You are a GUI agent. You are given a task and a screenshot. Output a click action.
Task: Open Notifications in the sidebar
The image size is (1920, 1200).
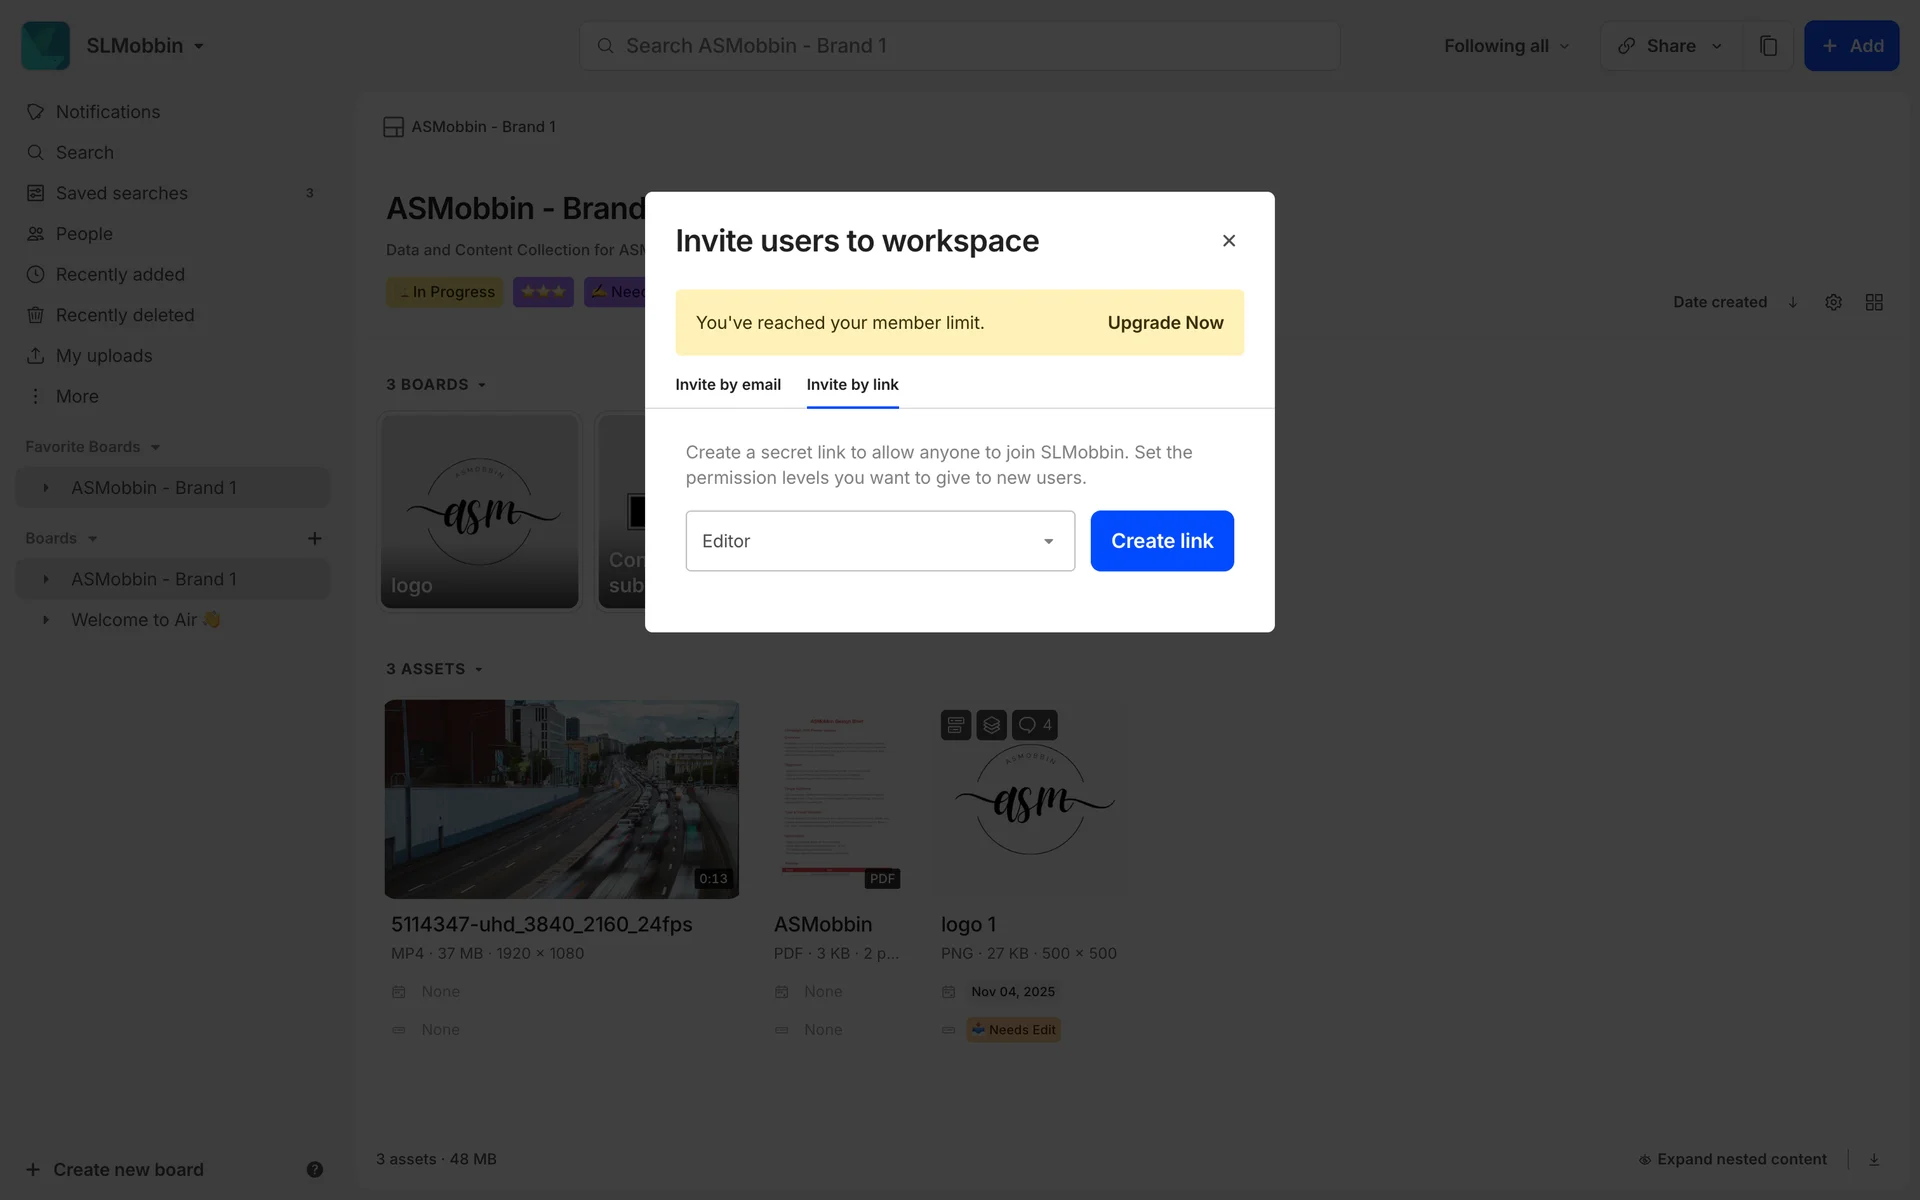pyautogui.click(x=107, y=112)
